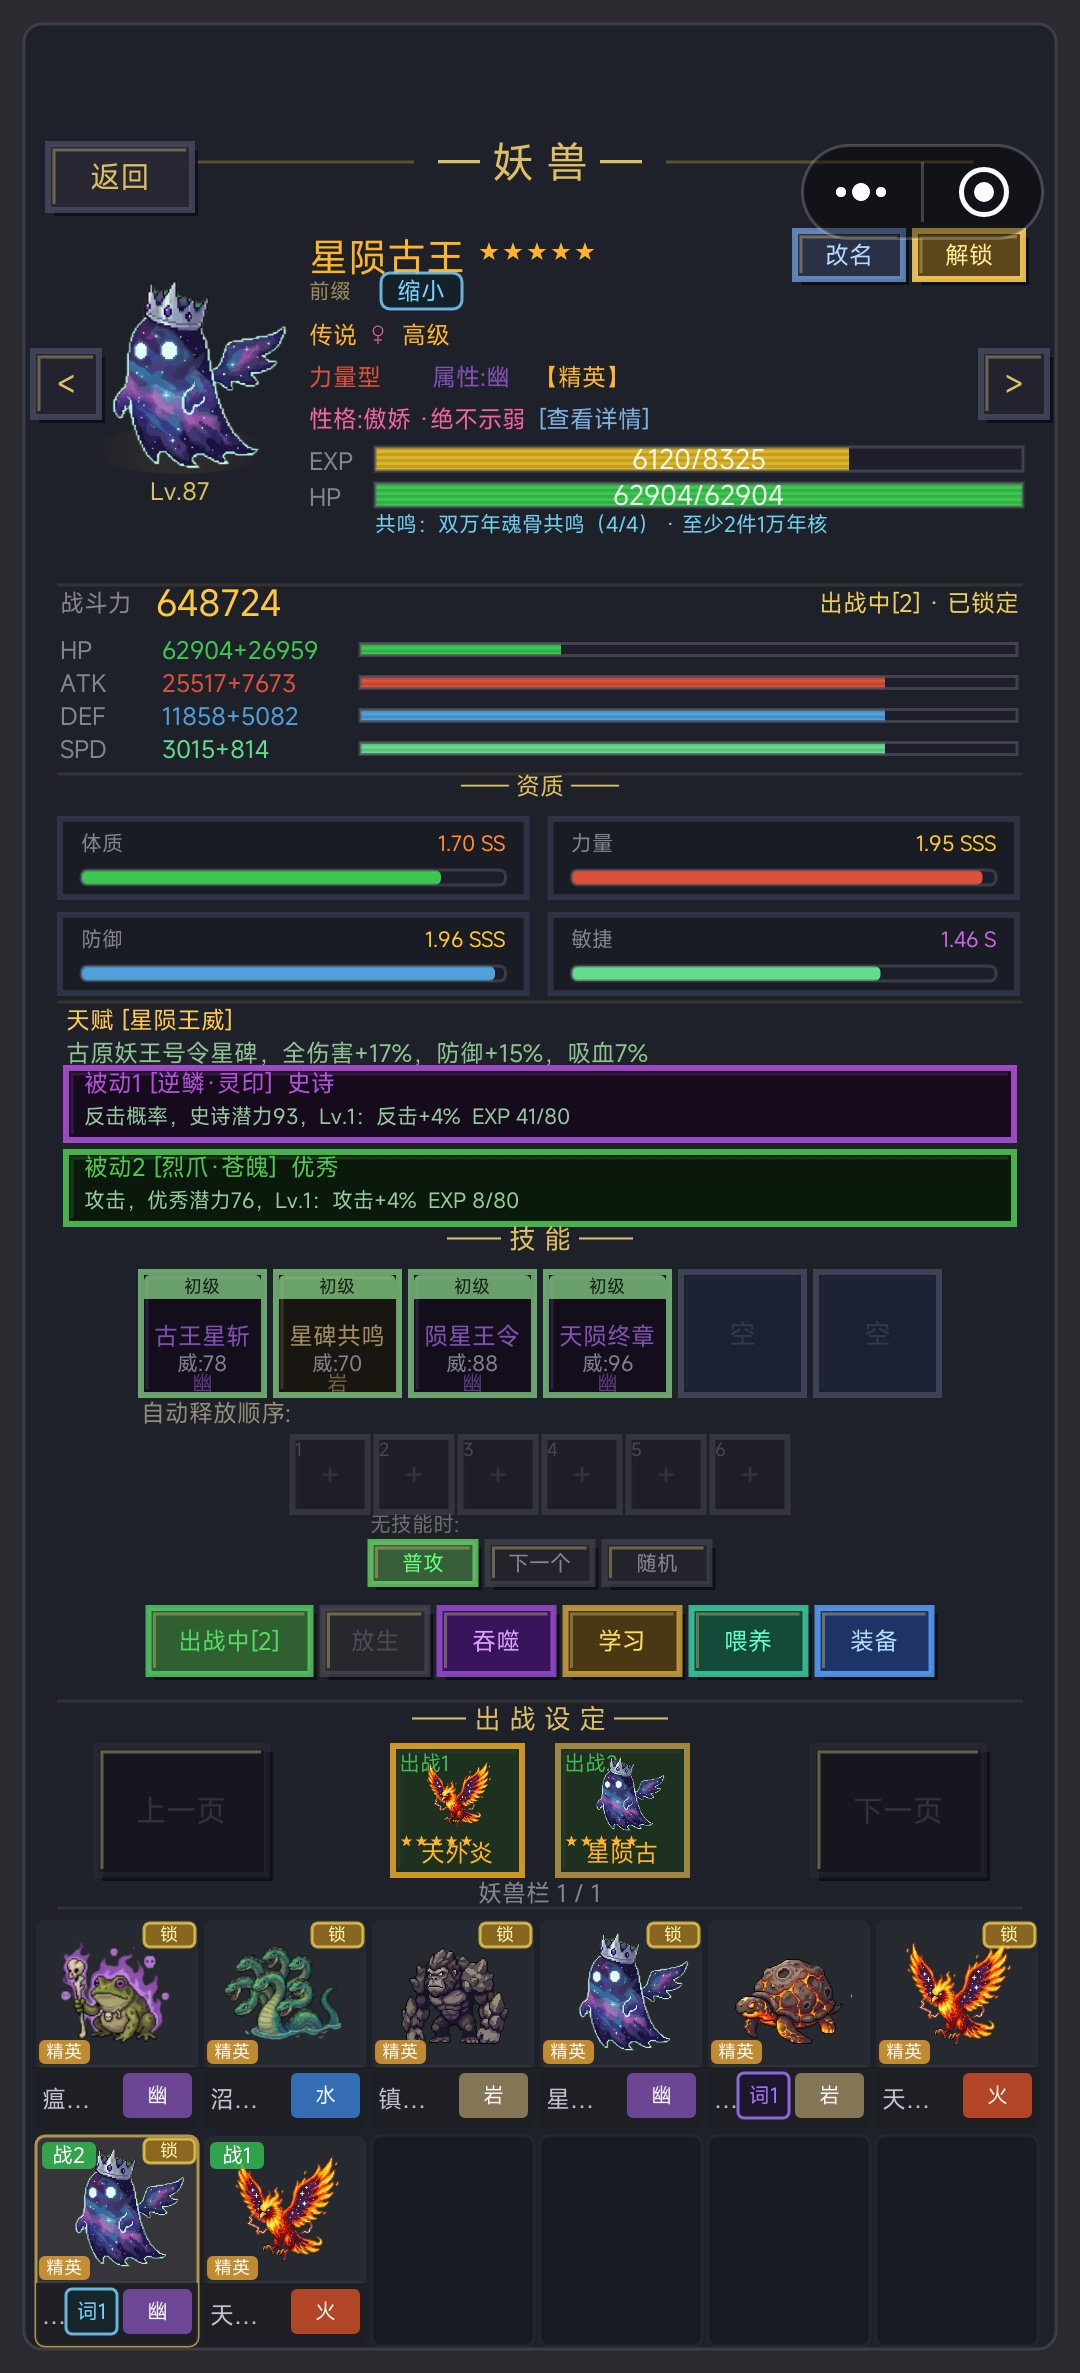The image size is (1080, 2373).
Task: Tap the 返回 back button
Action: [120, 177]
